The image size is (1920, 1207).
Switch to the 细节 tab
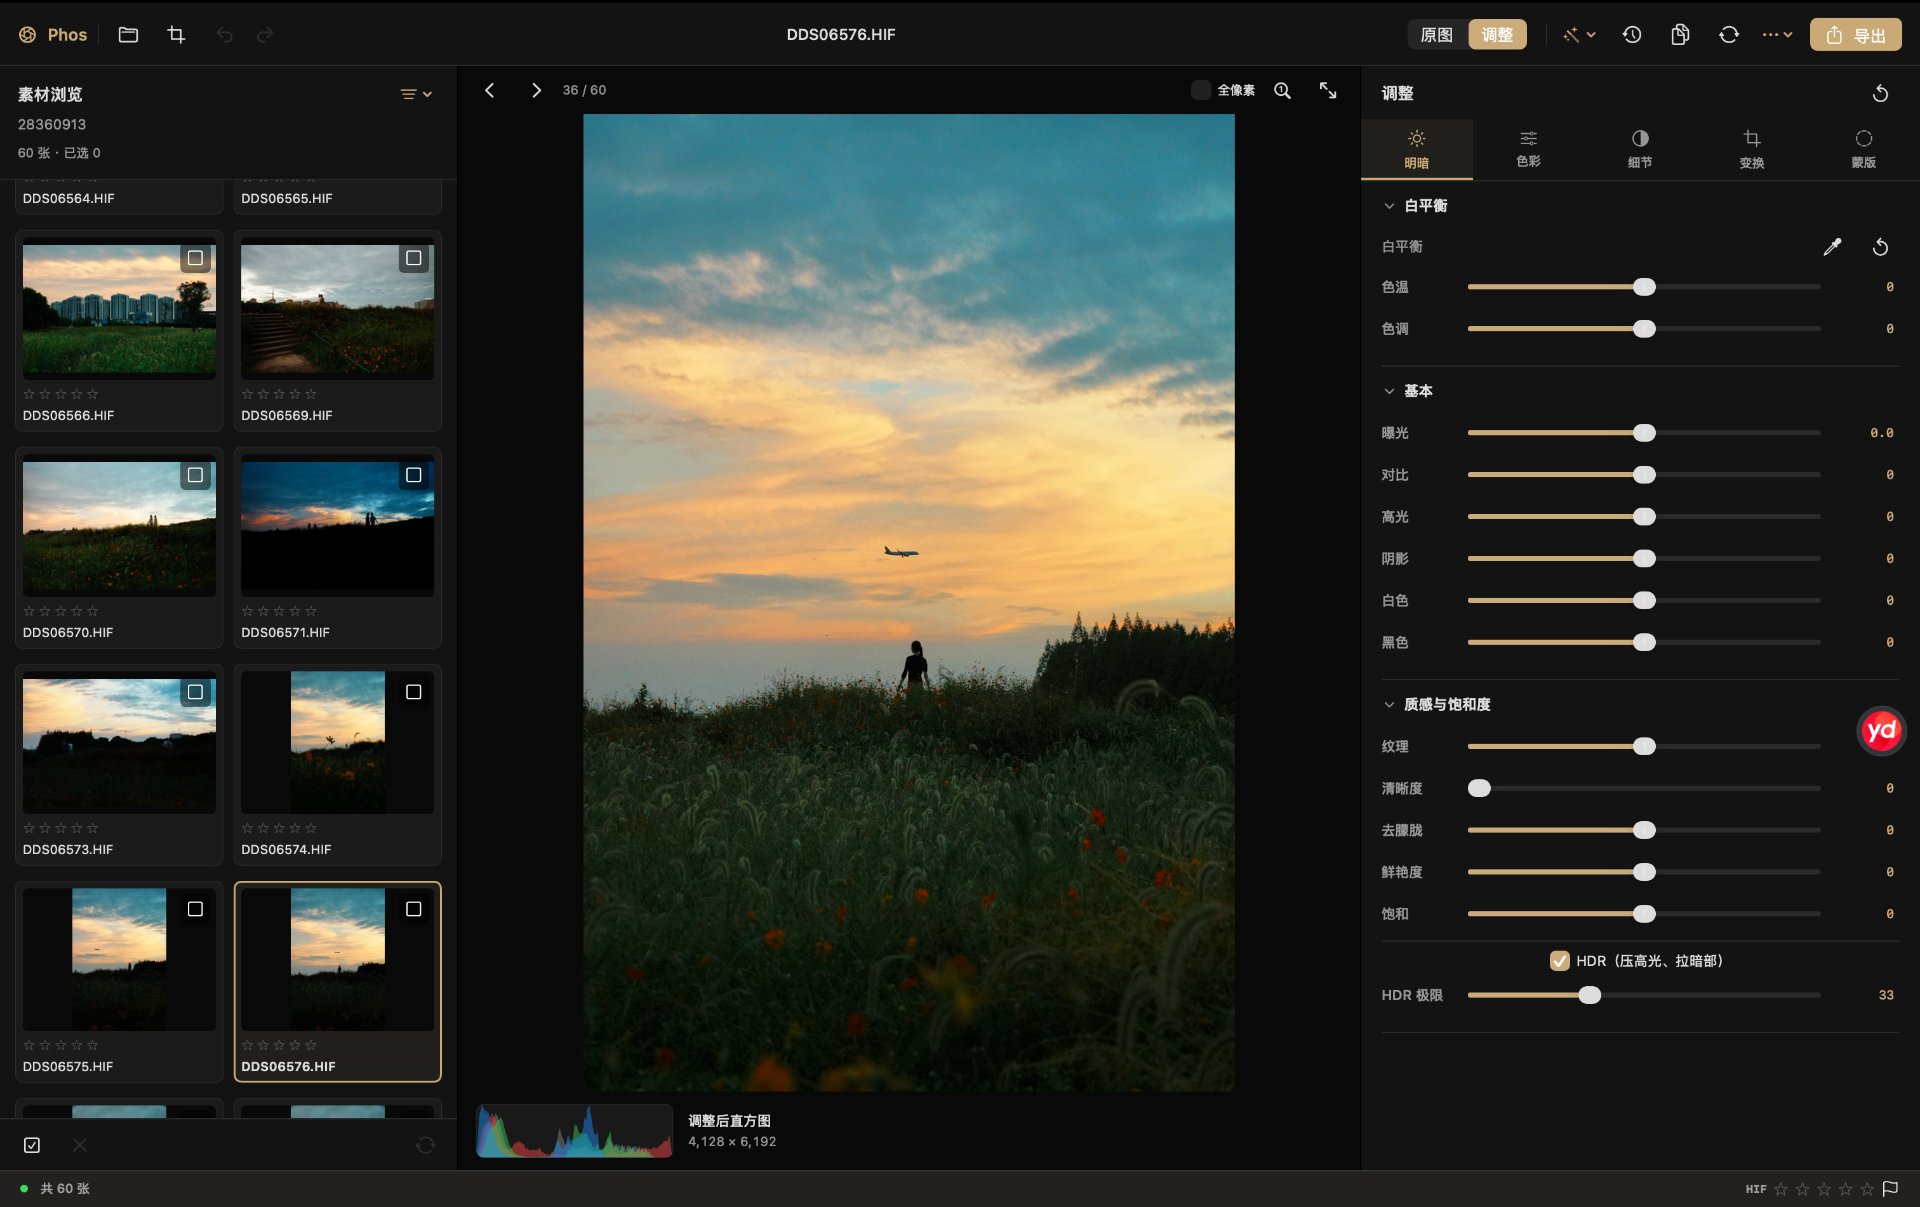coord(1640,149)
